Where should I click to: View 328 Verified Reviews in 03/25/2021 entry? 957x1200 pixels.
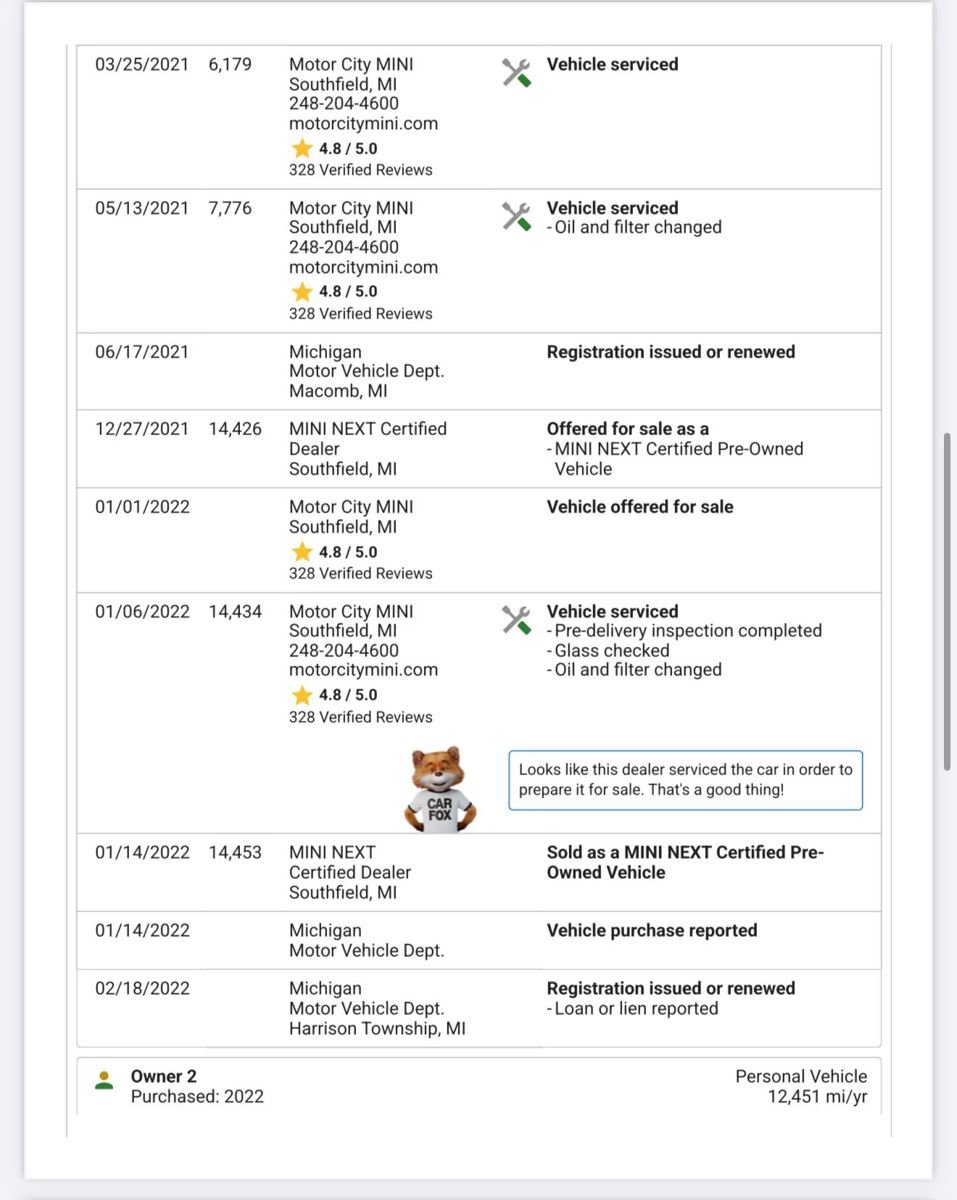pyautogui.click(x=360, y=170)
